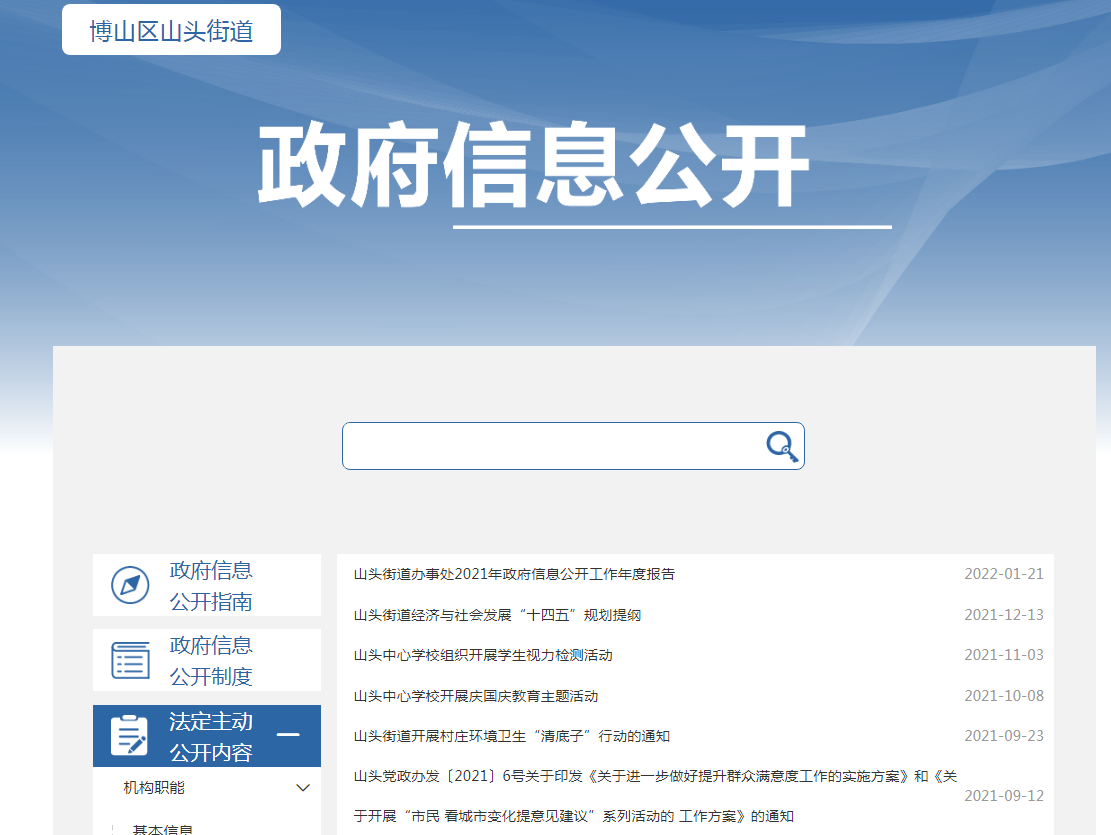The image size is (1111, 835).
Task: Click the magnifier search icon
Action: click(x=782, y=446)
